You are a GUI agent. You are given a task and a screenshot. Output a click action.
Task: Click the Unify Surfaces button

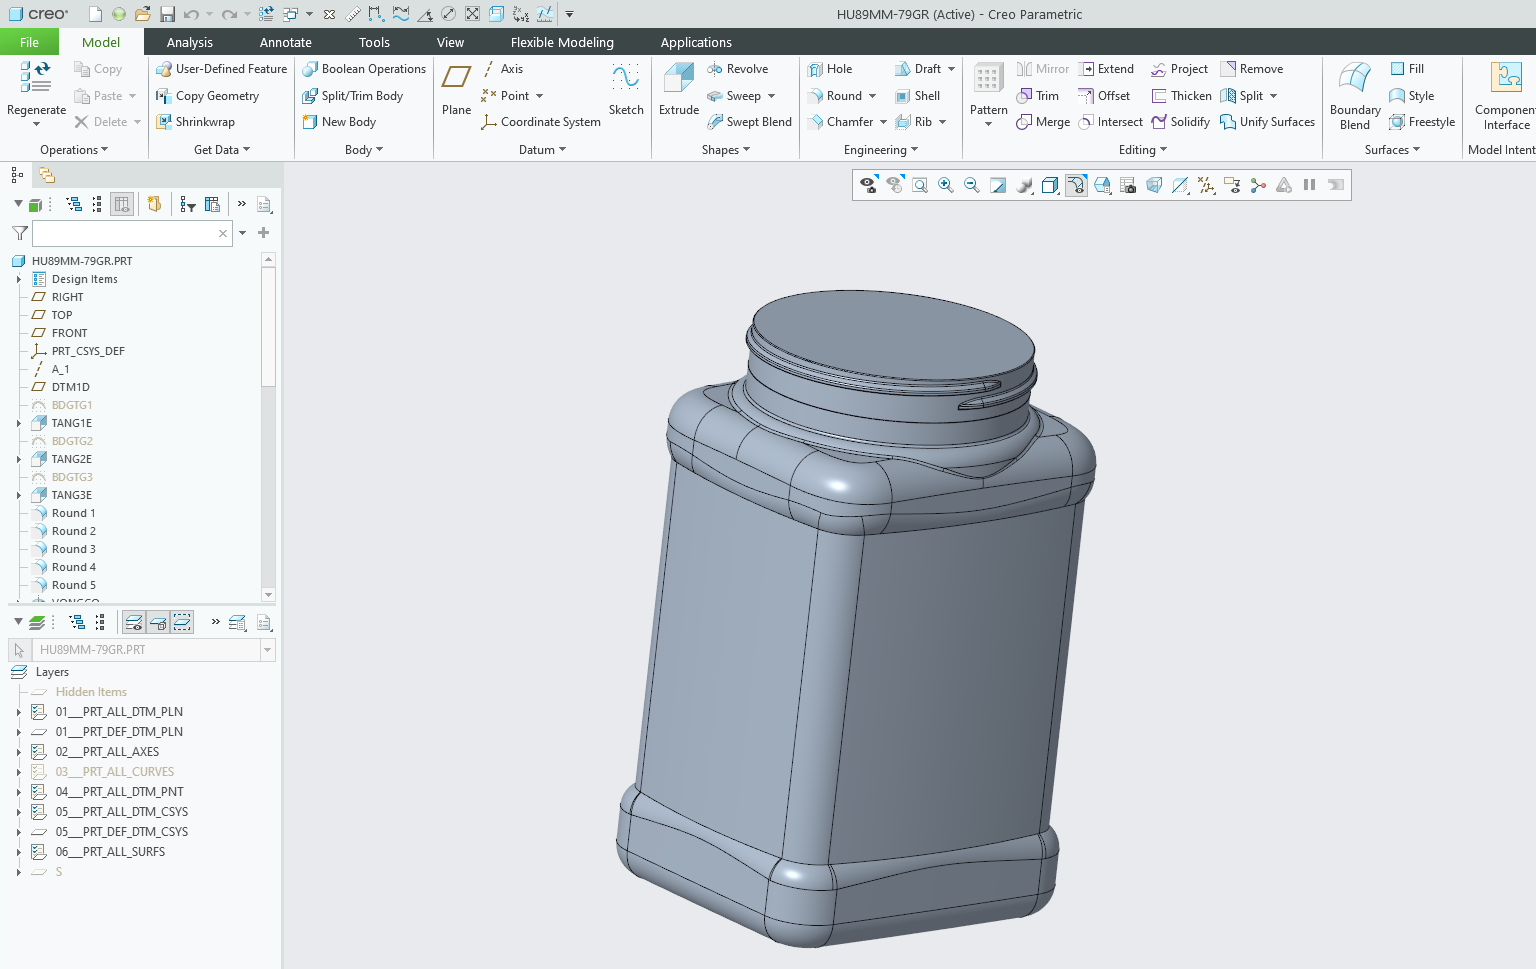point(1267,122)
